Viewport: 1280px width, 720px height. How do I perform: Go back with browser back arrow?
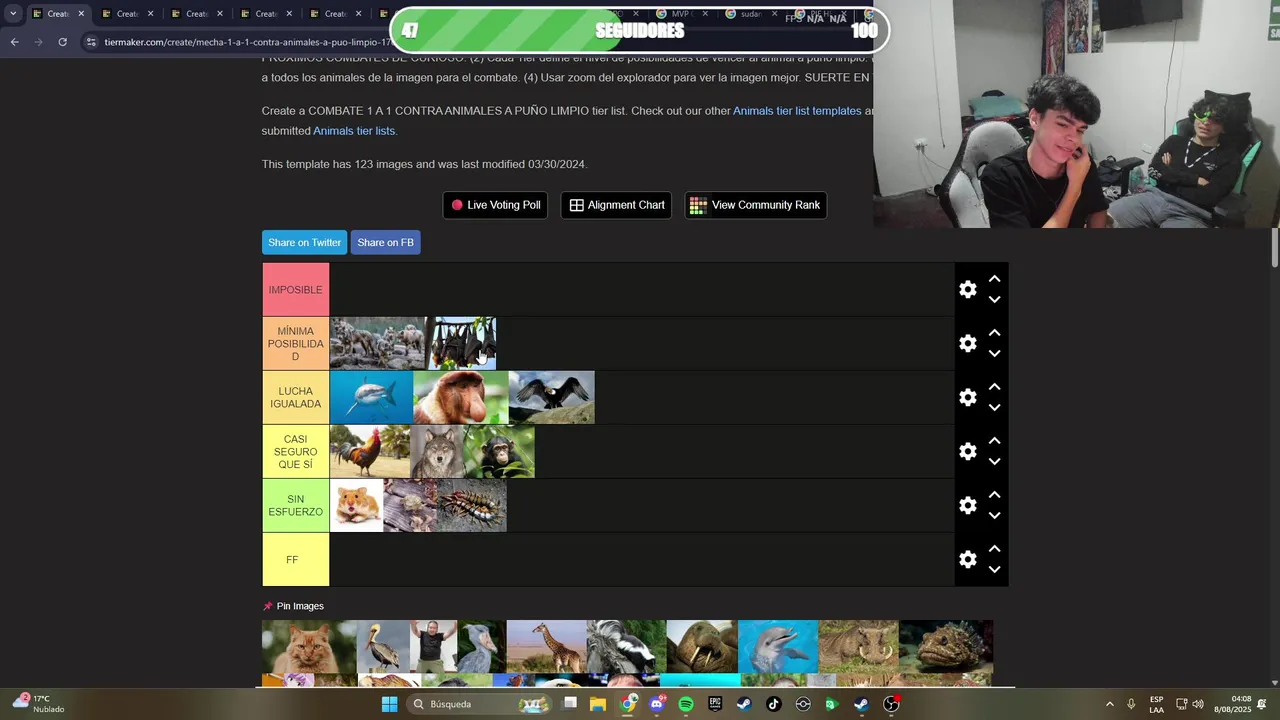click(x=14, y=42)
